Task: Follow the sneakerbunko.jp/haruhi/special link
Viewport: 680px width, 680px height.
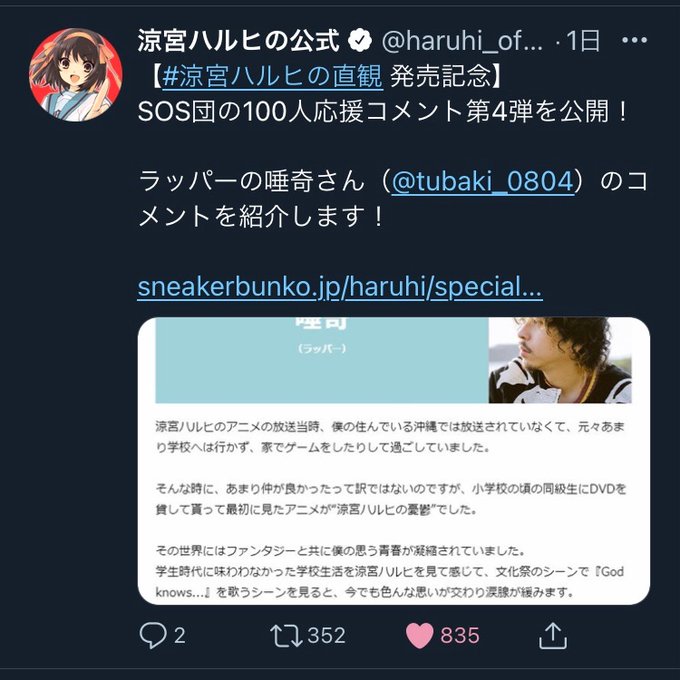Action: click(340, 287)
